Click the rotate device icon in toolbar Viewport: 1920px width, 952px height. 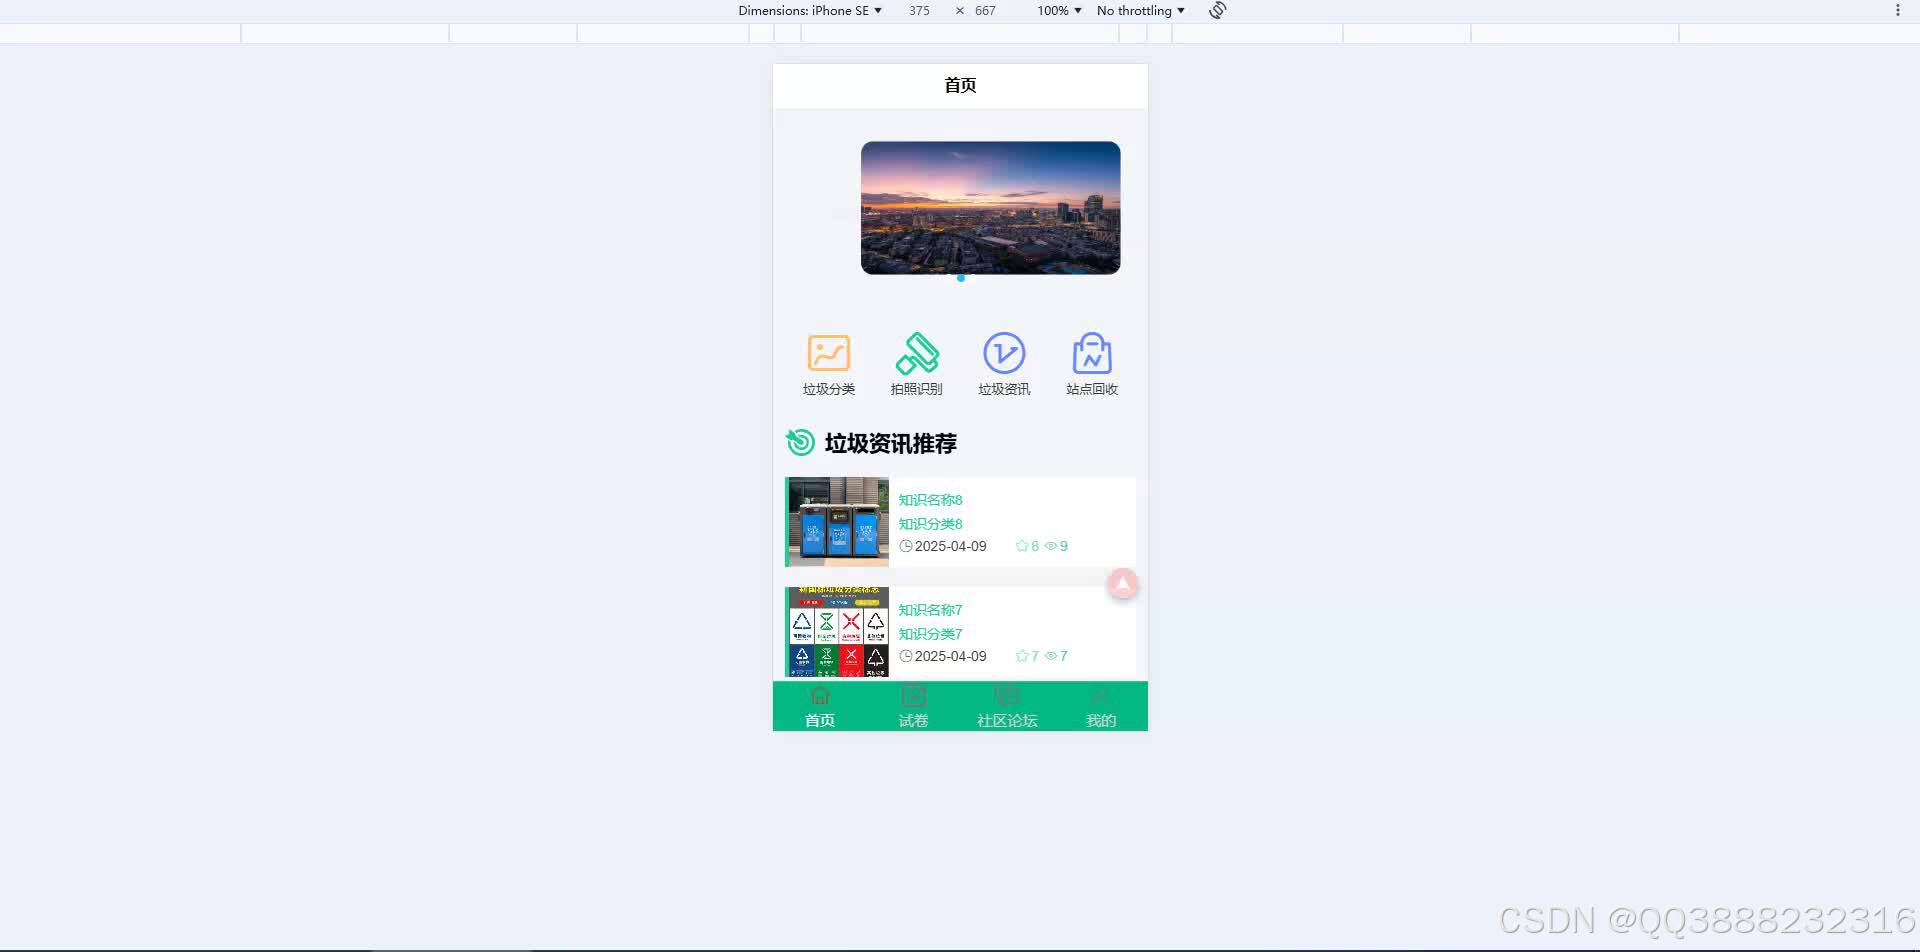(x=1217, y=10)
